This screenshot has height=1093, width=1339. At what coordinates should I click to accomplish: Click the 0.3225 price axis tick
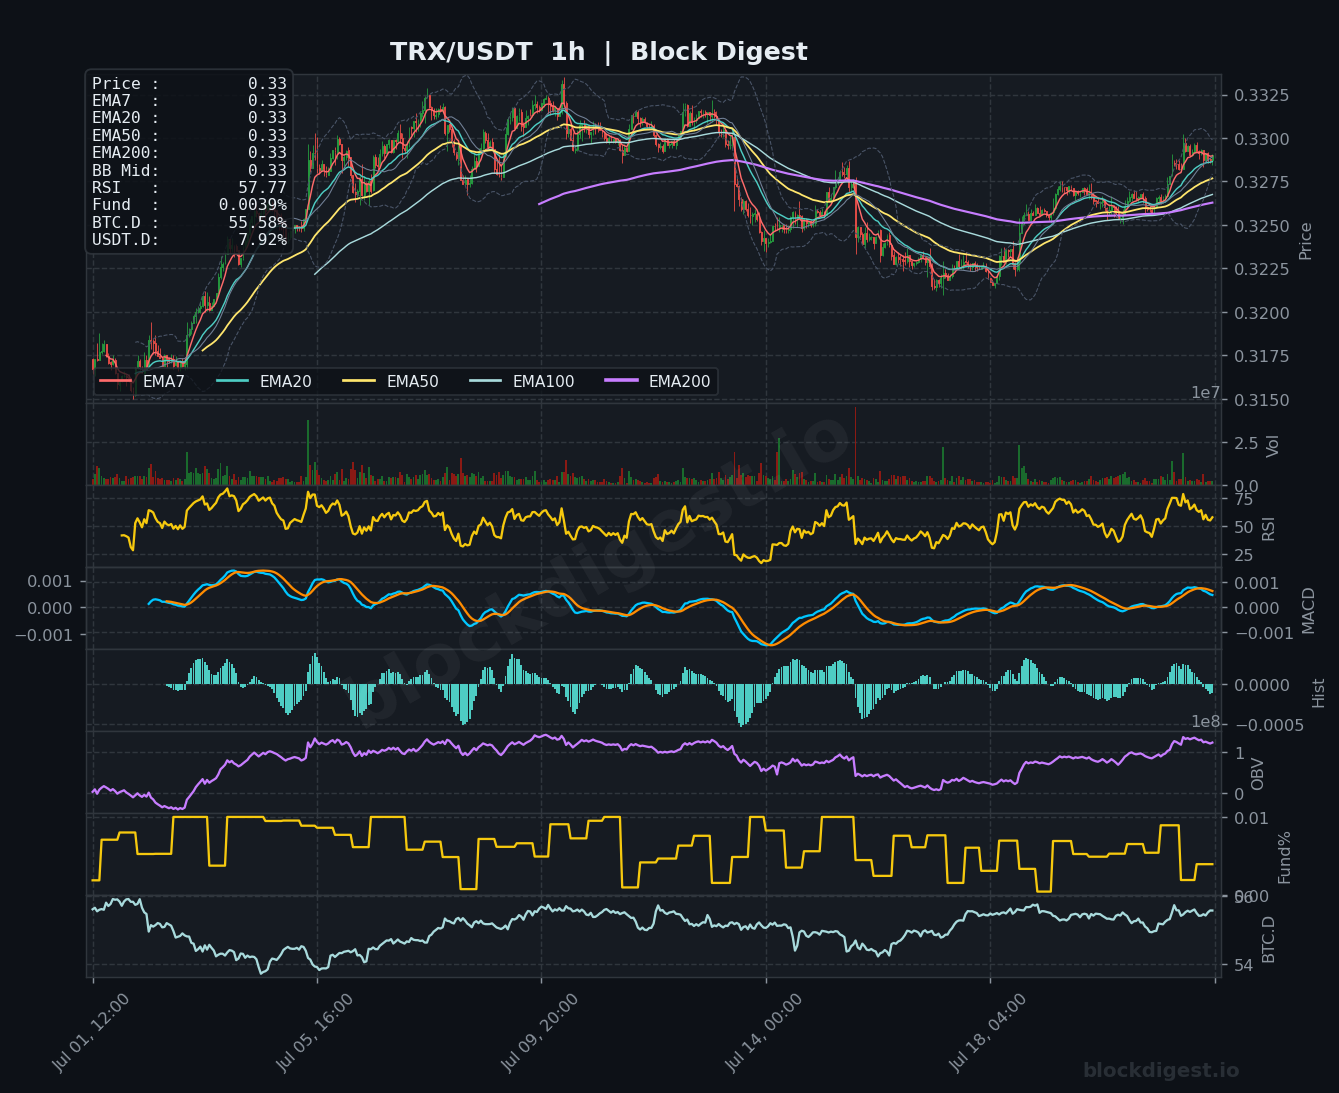click(x=1262, y=270)
